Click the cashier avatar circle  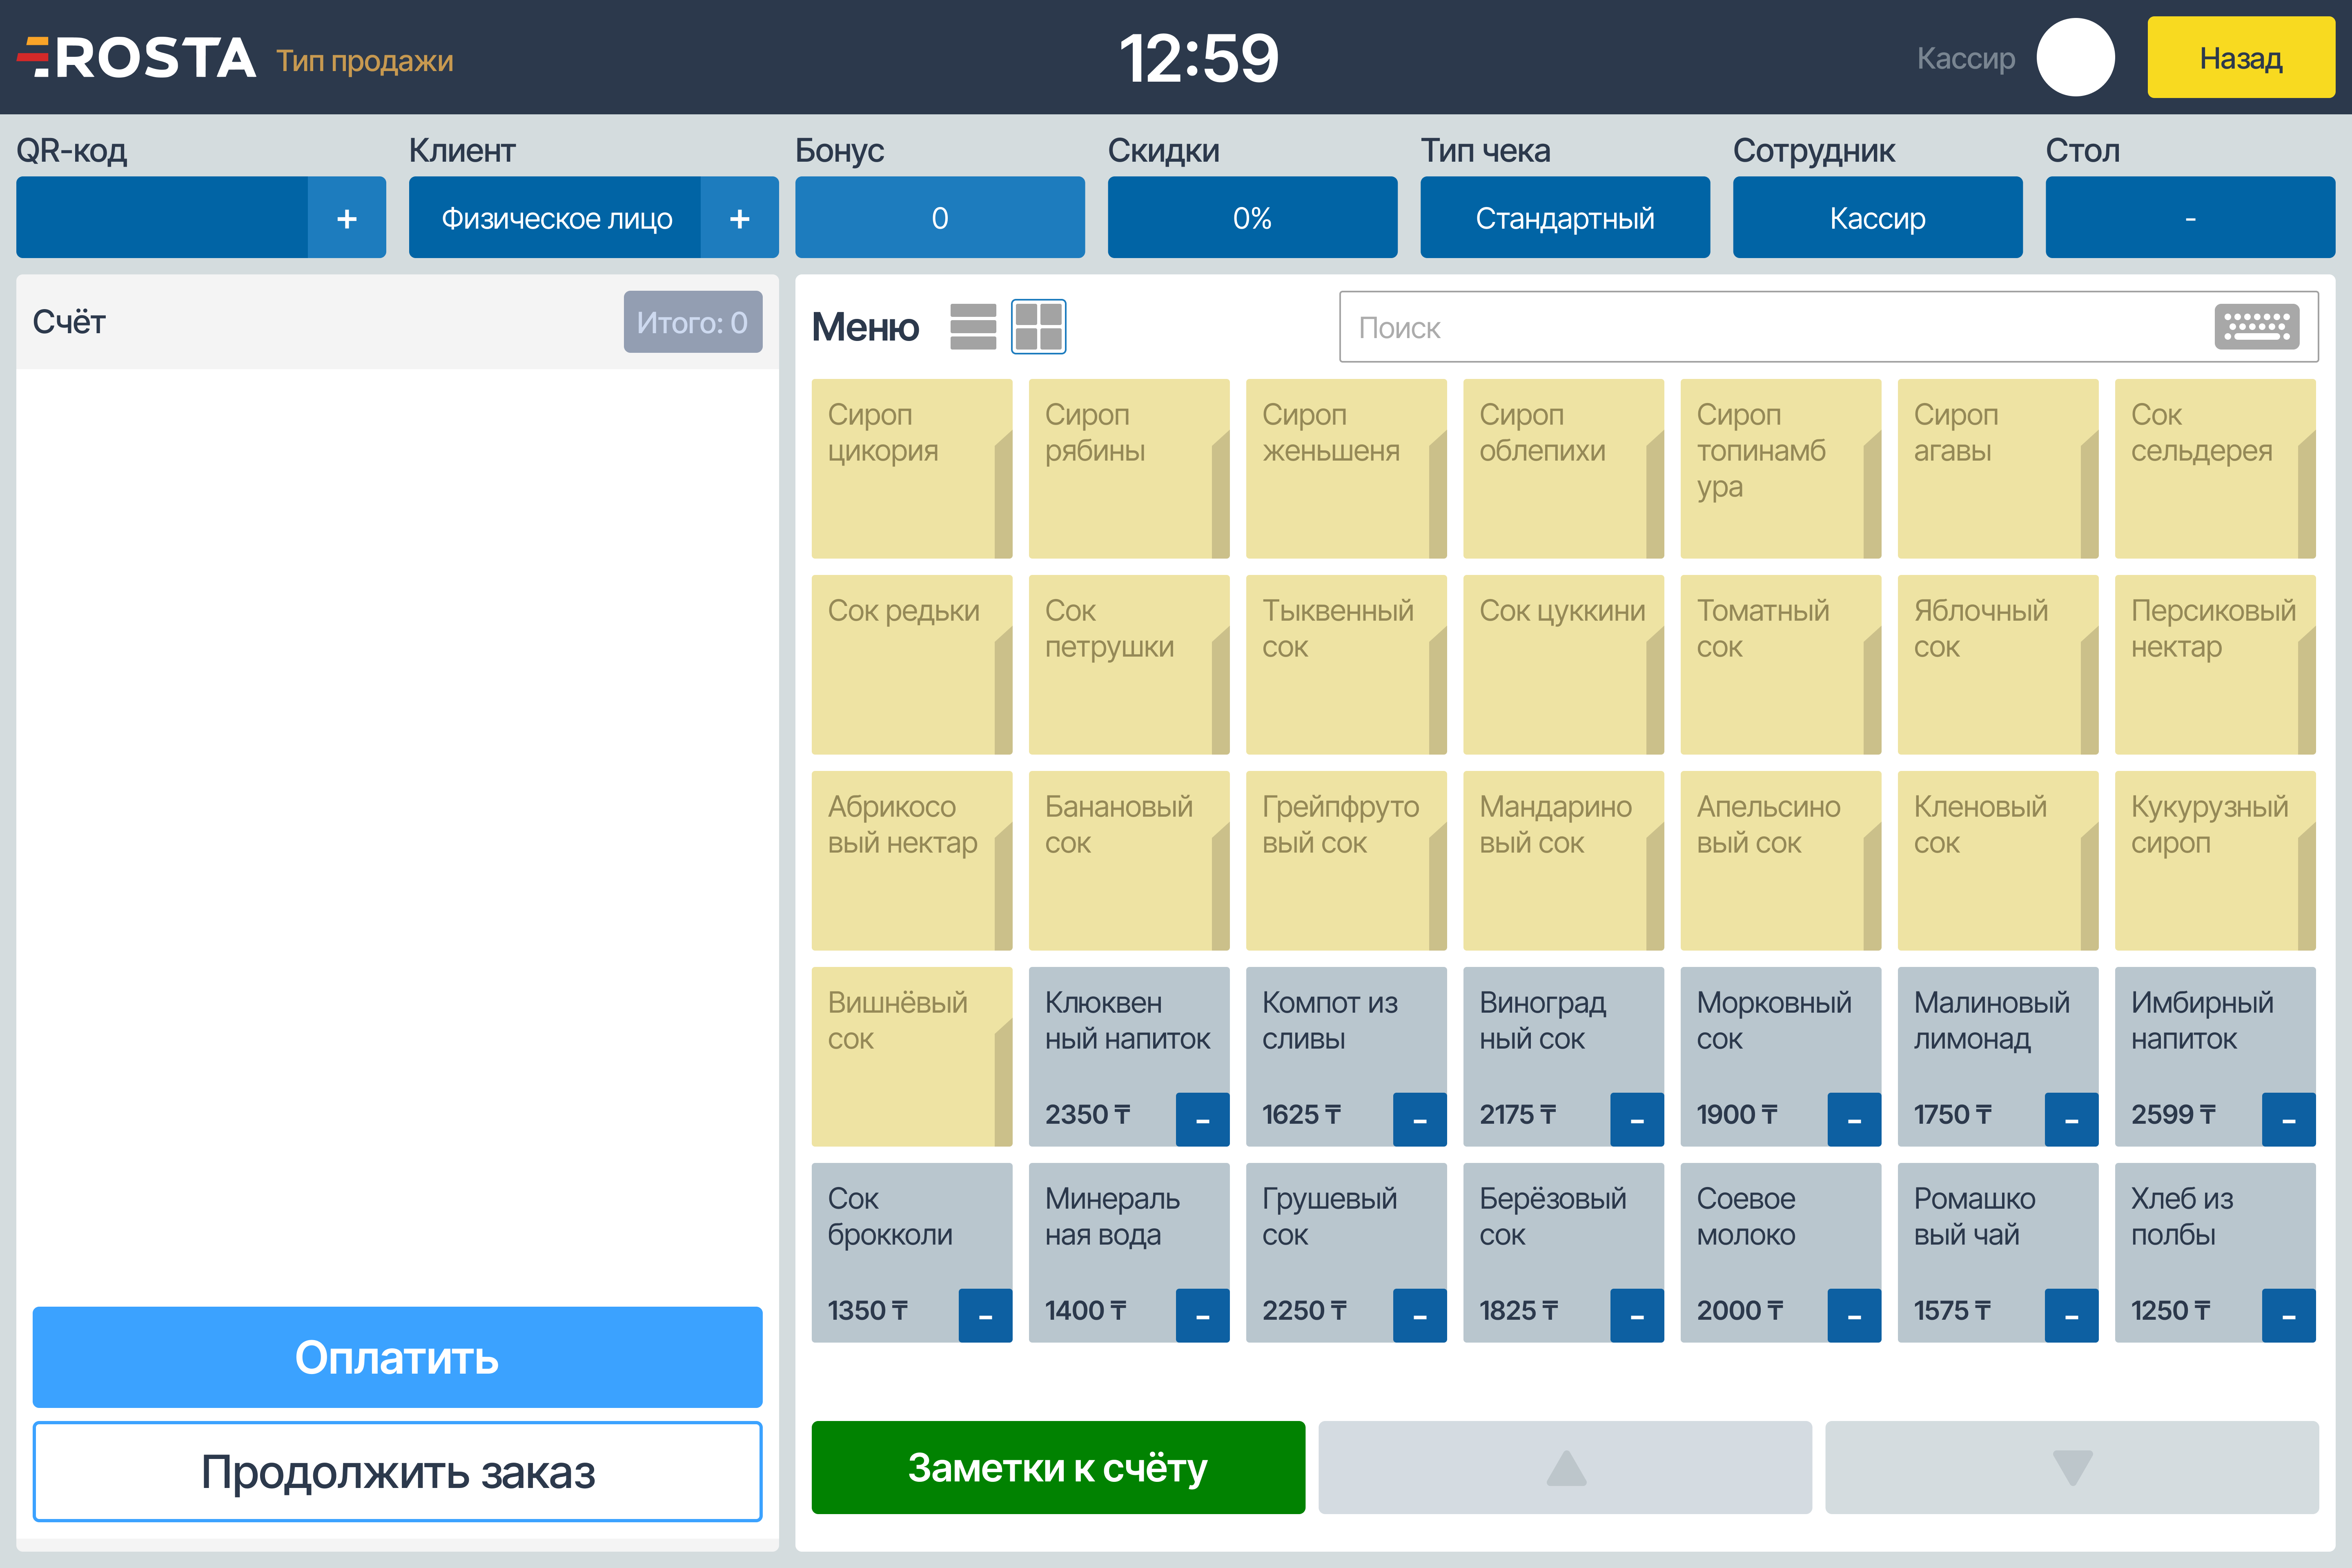coord(2076,57)
